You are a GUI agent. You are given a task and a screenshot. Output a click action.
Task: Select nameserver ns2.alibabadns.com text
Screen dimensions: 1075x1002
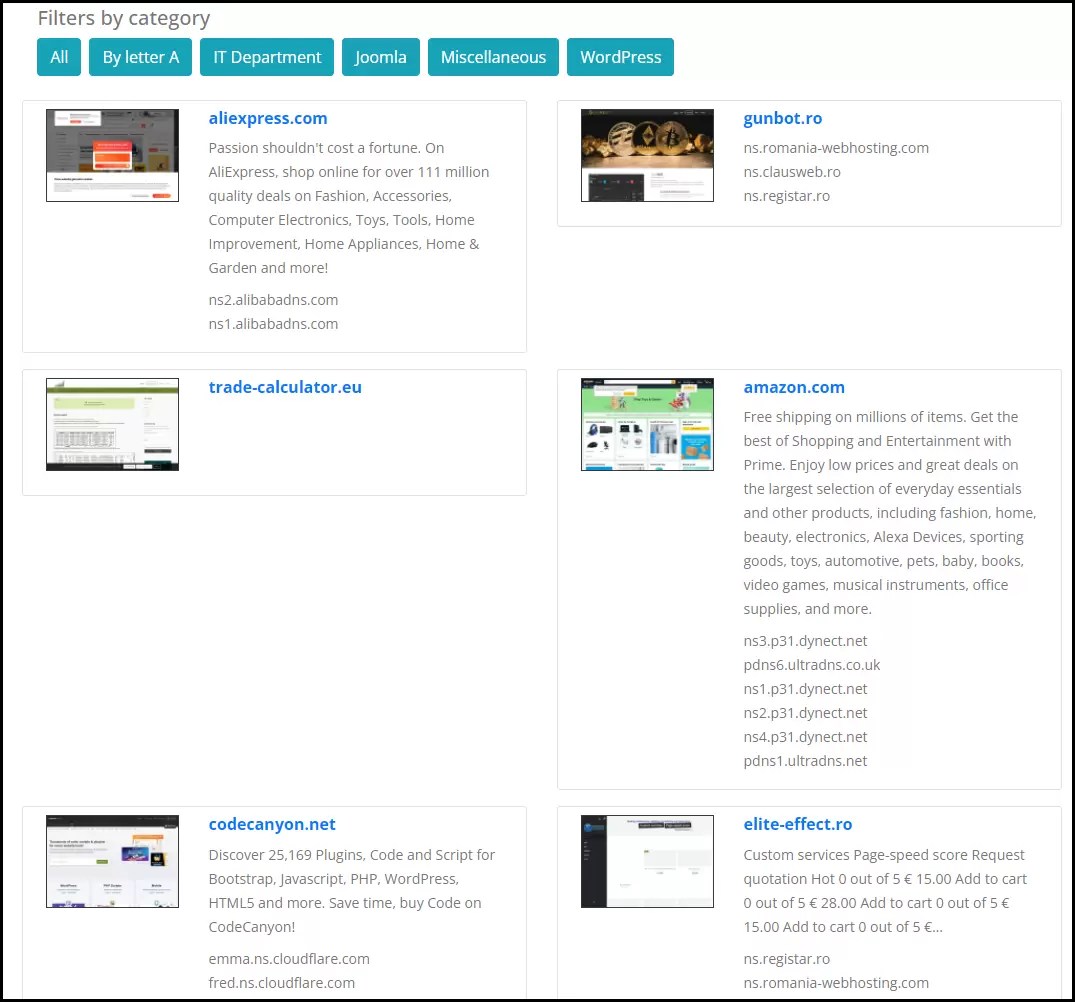tap(273, 300)
